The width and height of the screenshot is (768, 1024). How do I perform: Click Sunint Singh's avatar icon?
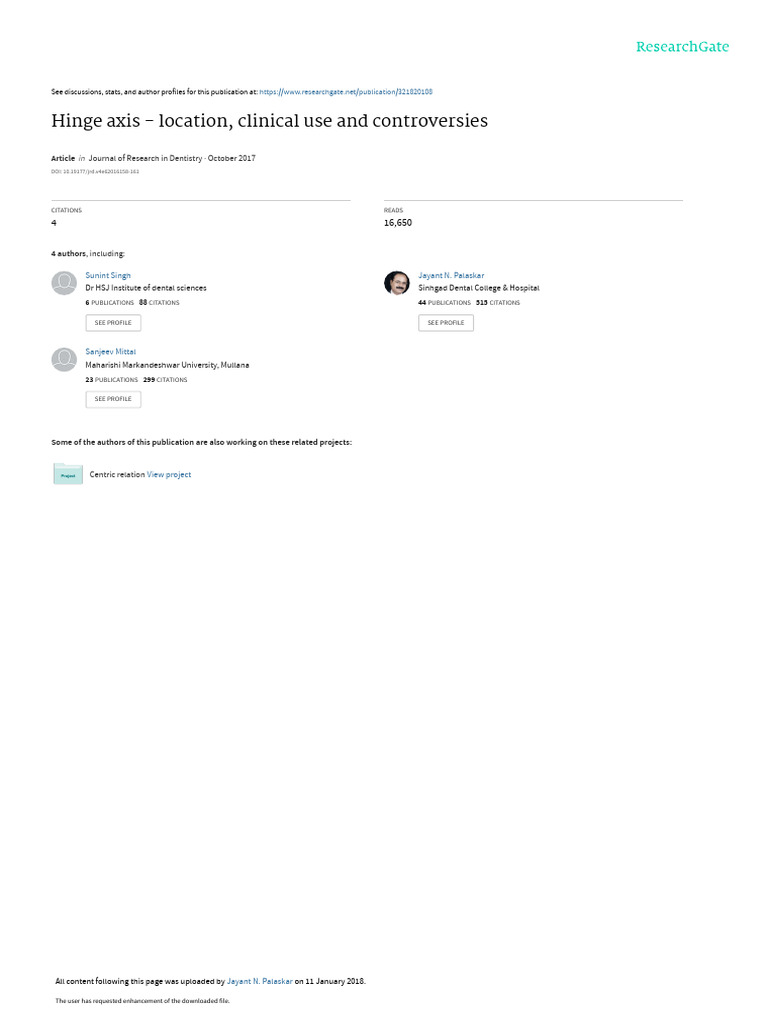(x=64, y=283)
